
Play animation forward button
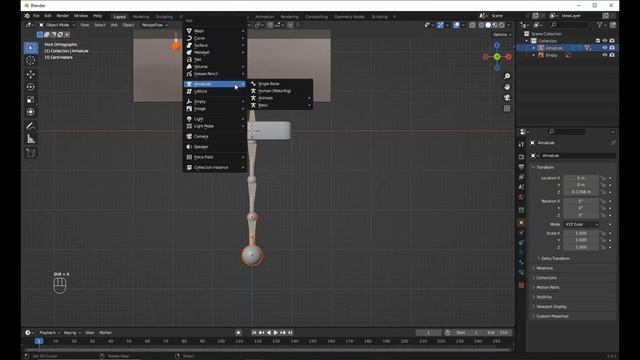tap(276, 333)
